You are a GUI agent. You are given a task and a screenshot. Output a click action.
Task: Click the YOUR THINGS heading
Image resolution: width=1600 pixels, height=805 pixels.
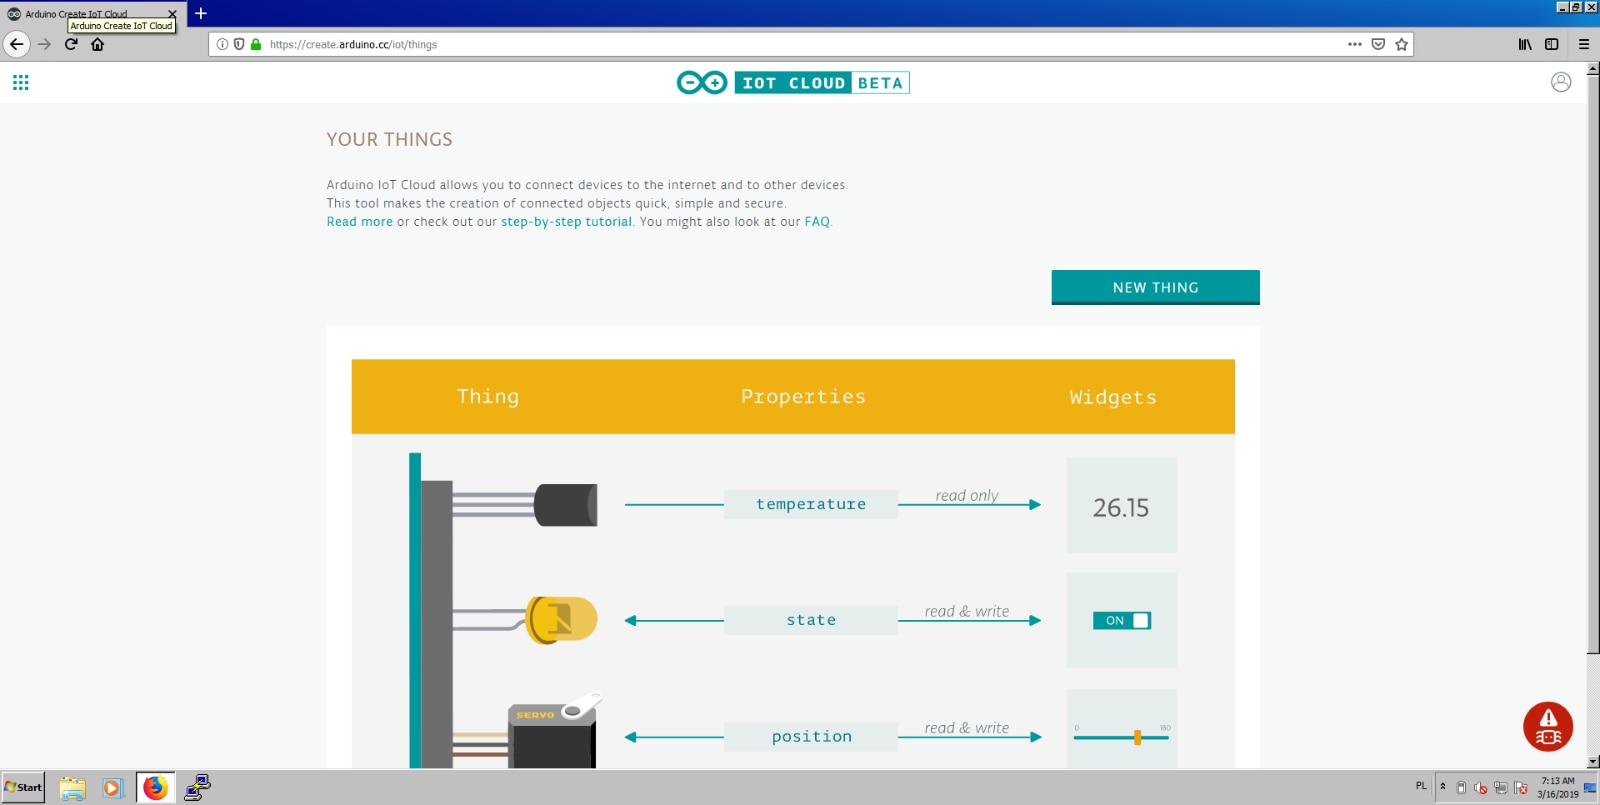(x=389, y=140)
